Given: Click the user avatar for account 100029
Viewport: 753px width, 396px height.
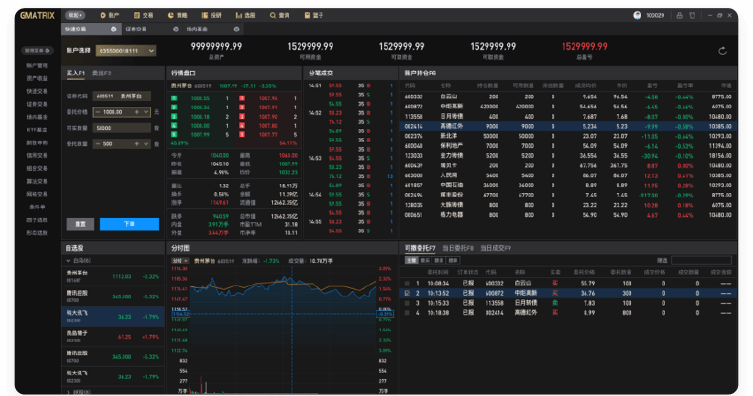Looking at the screenshot, I should 637,15.
